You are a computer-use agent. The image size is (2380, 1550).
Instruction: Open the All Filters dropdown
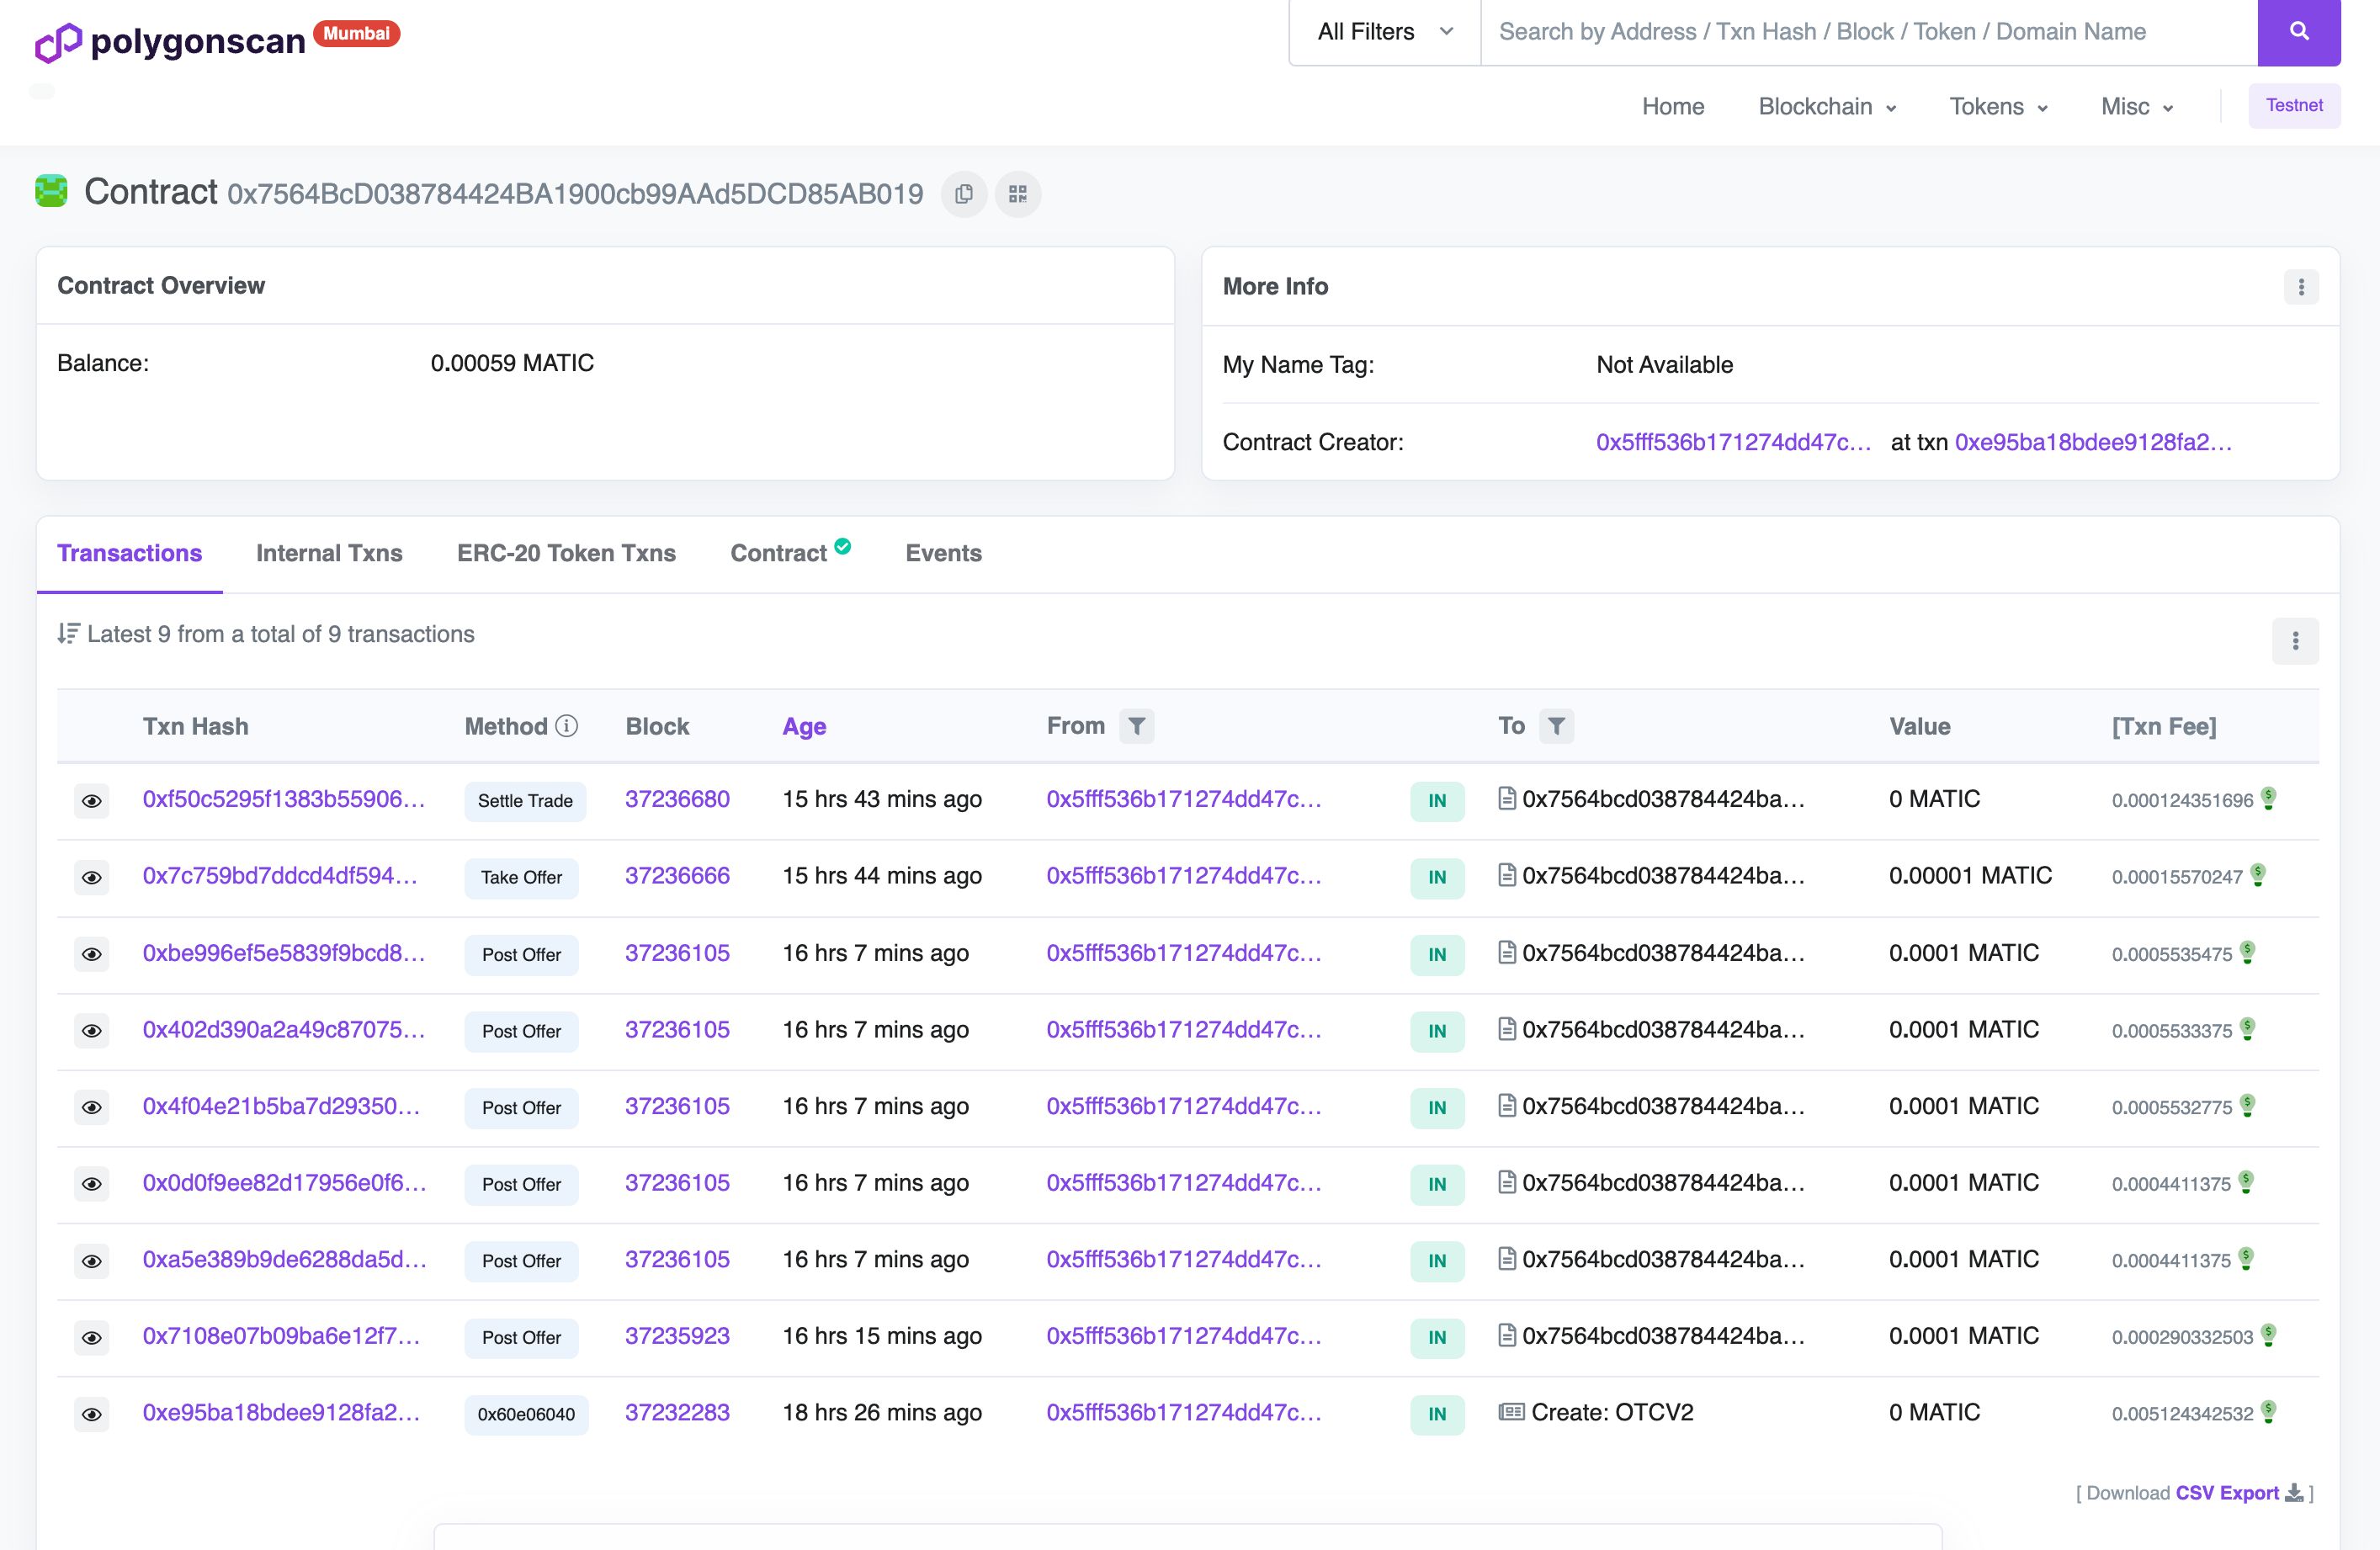click(x=1385, y=32)
